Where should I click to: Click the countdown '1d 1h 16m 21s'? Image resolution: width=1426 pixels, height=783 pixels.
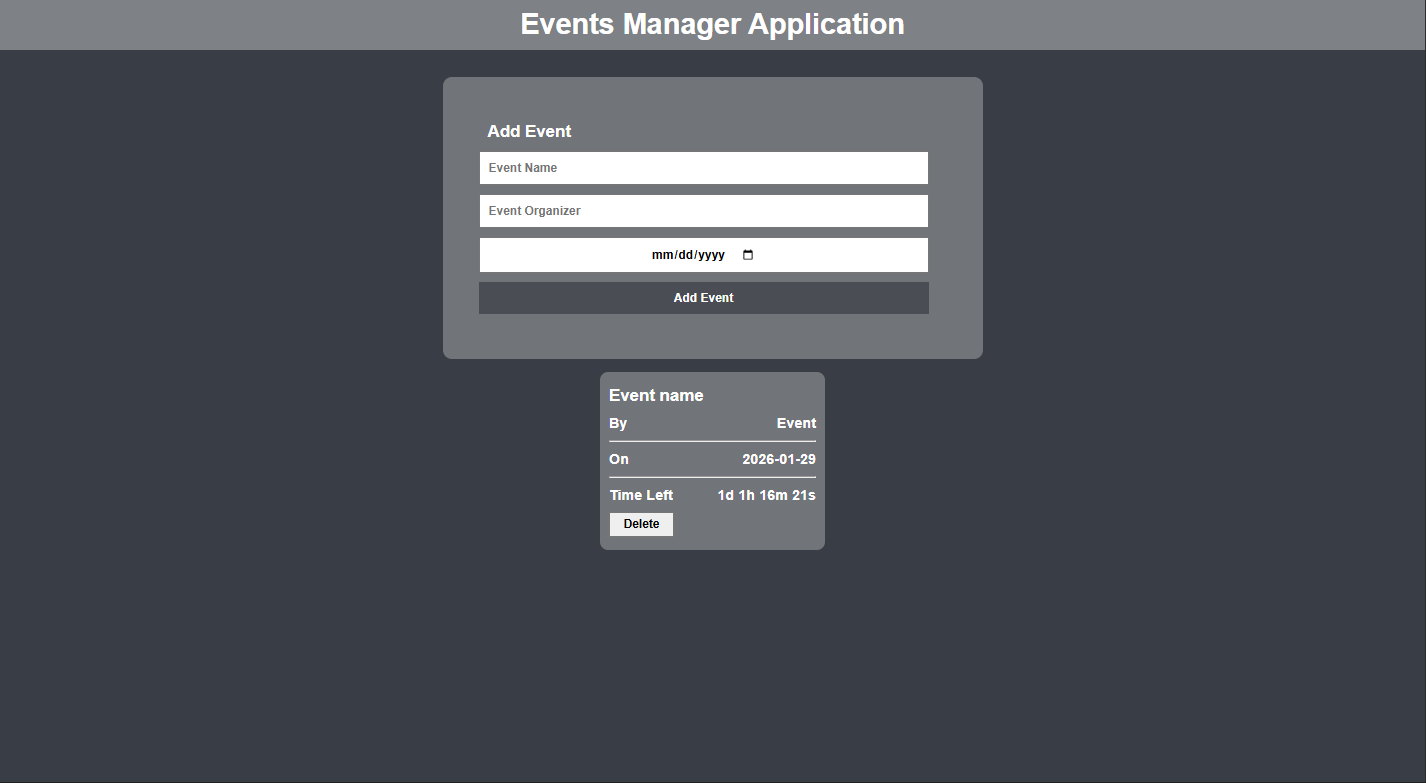[766, 495]
